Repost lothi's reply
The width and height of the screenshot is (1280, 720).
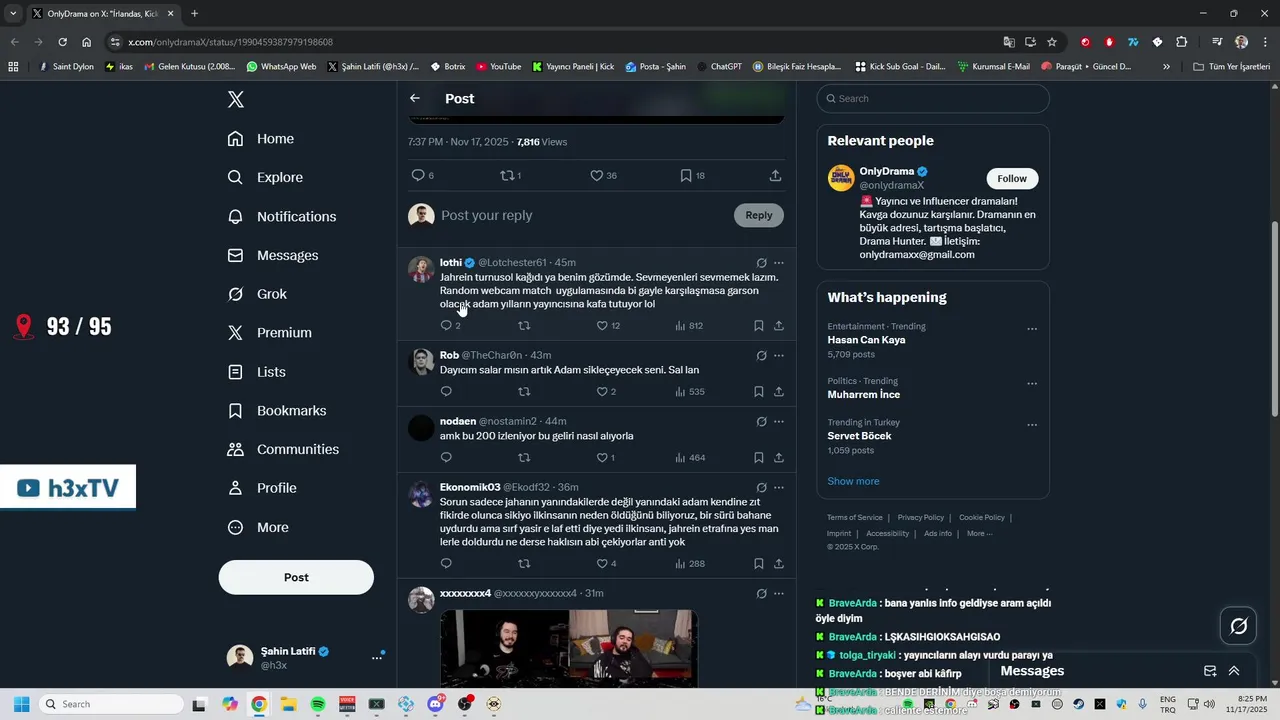point(524,326)
